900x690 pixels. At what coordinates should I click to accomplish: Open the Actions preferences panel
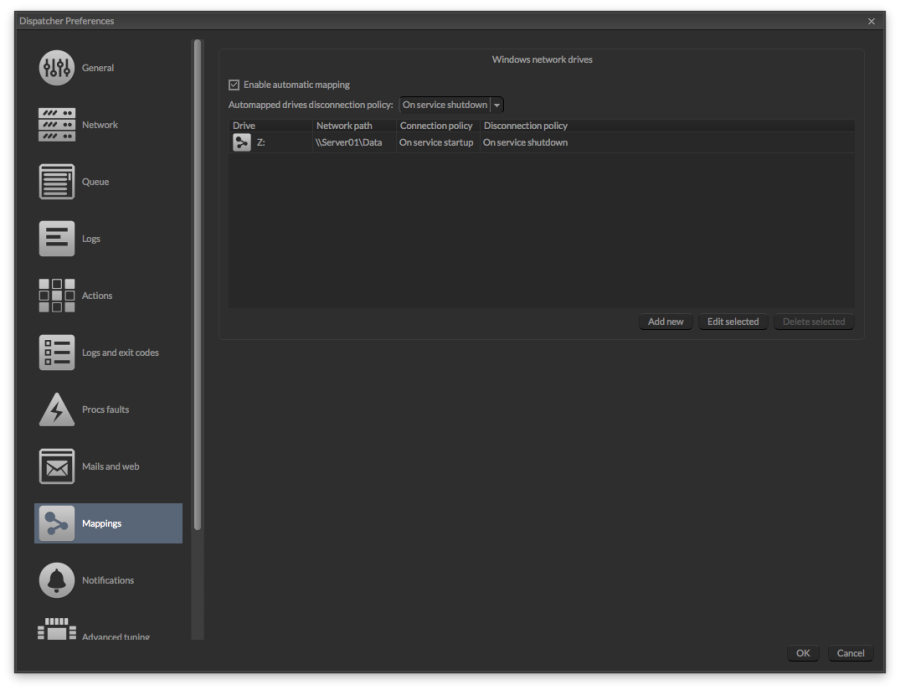57,295
